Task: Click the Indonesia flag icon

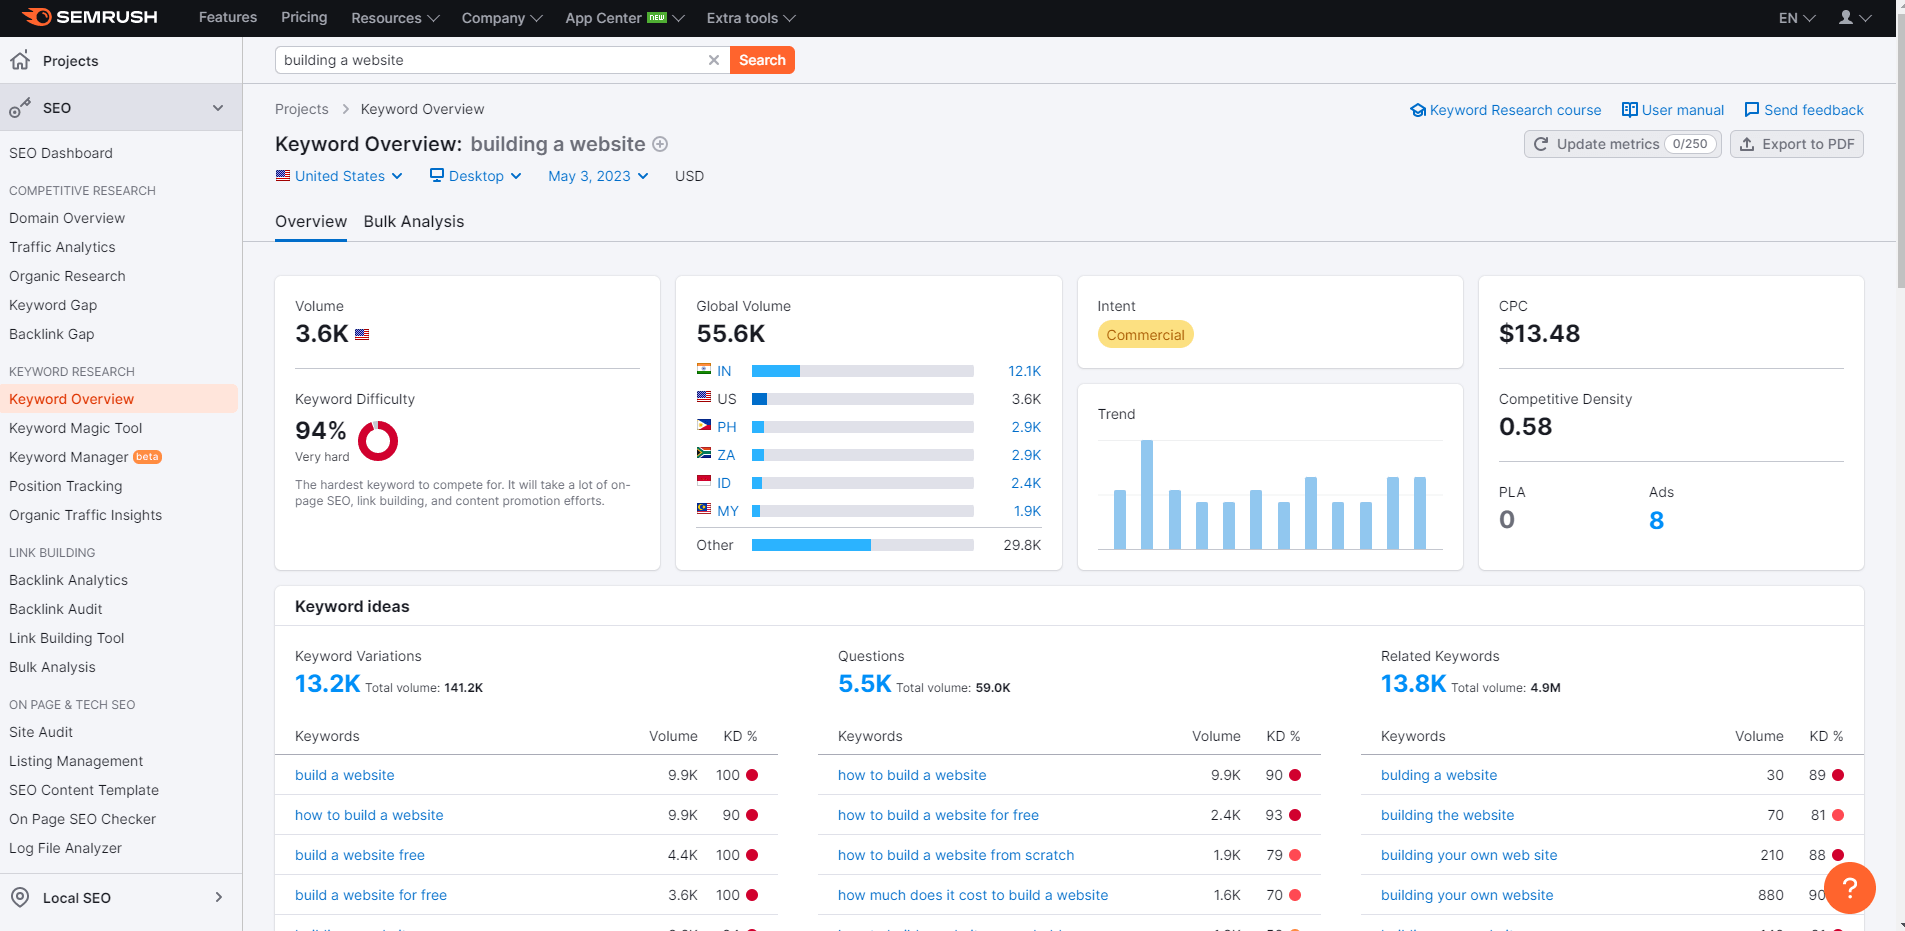Action: [704, 481]
